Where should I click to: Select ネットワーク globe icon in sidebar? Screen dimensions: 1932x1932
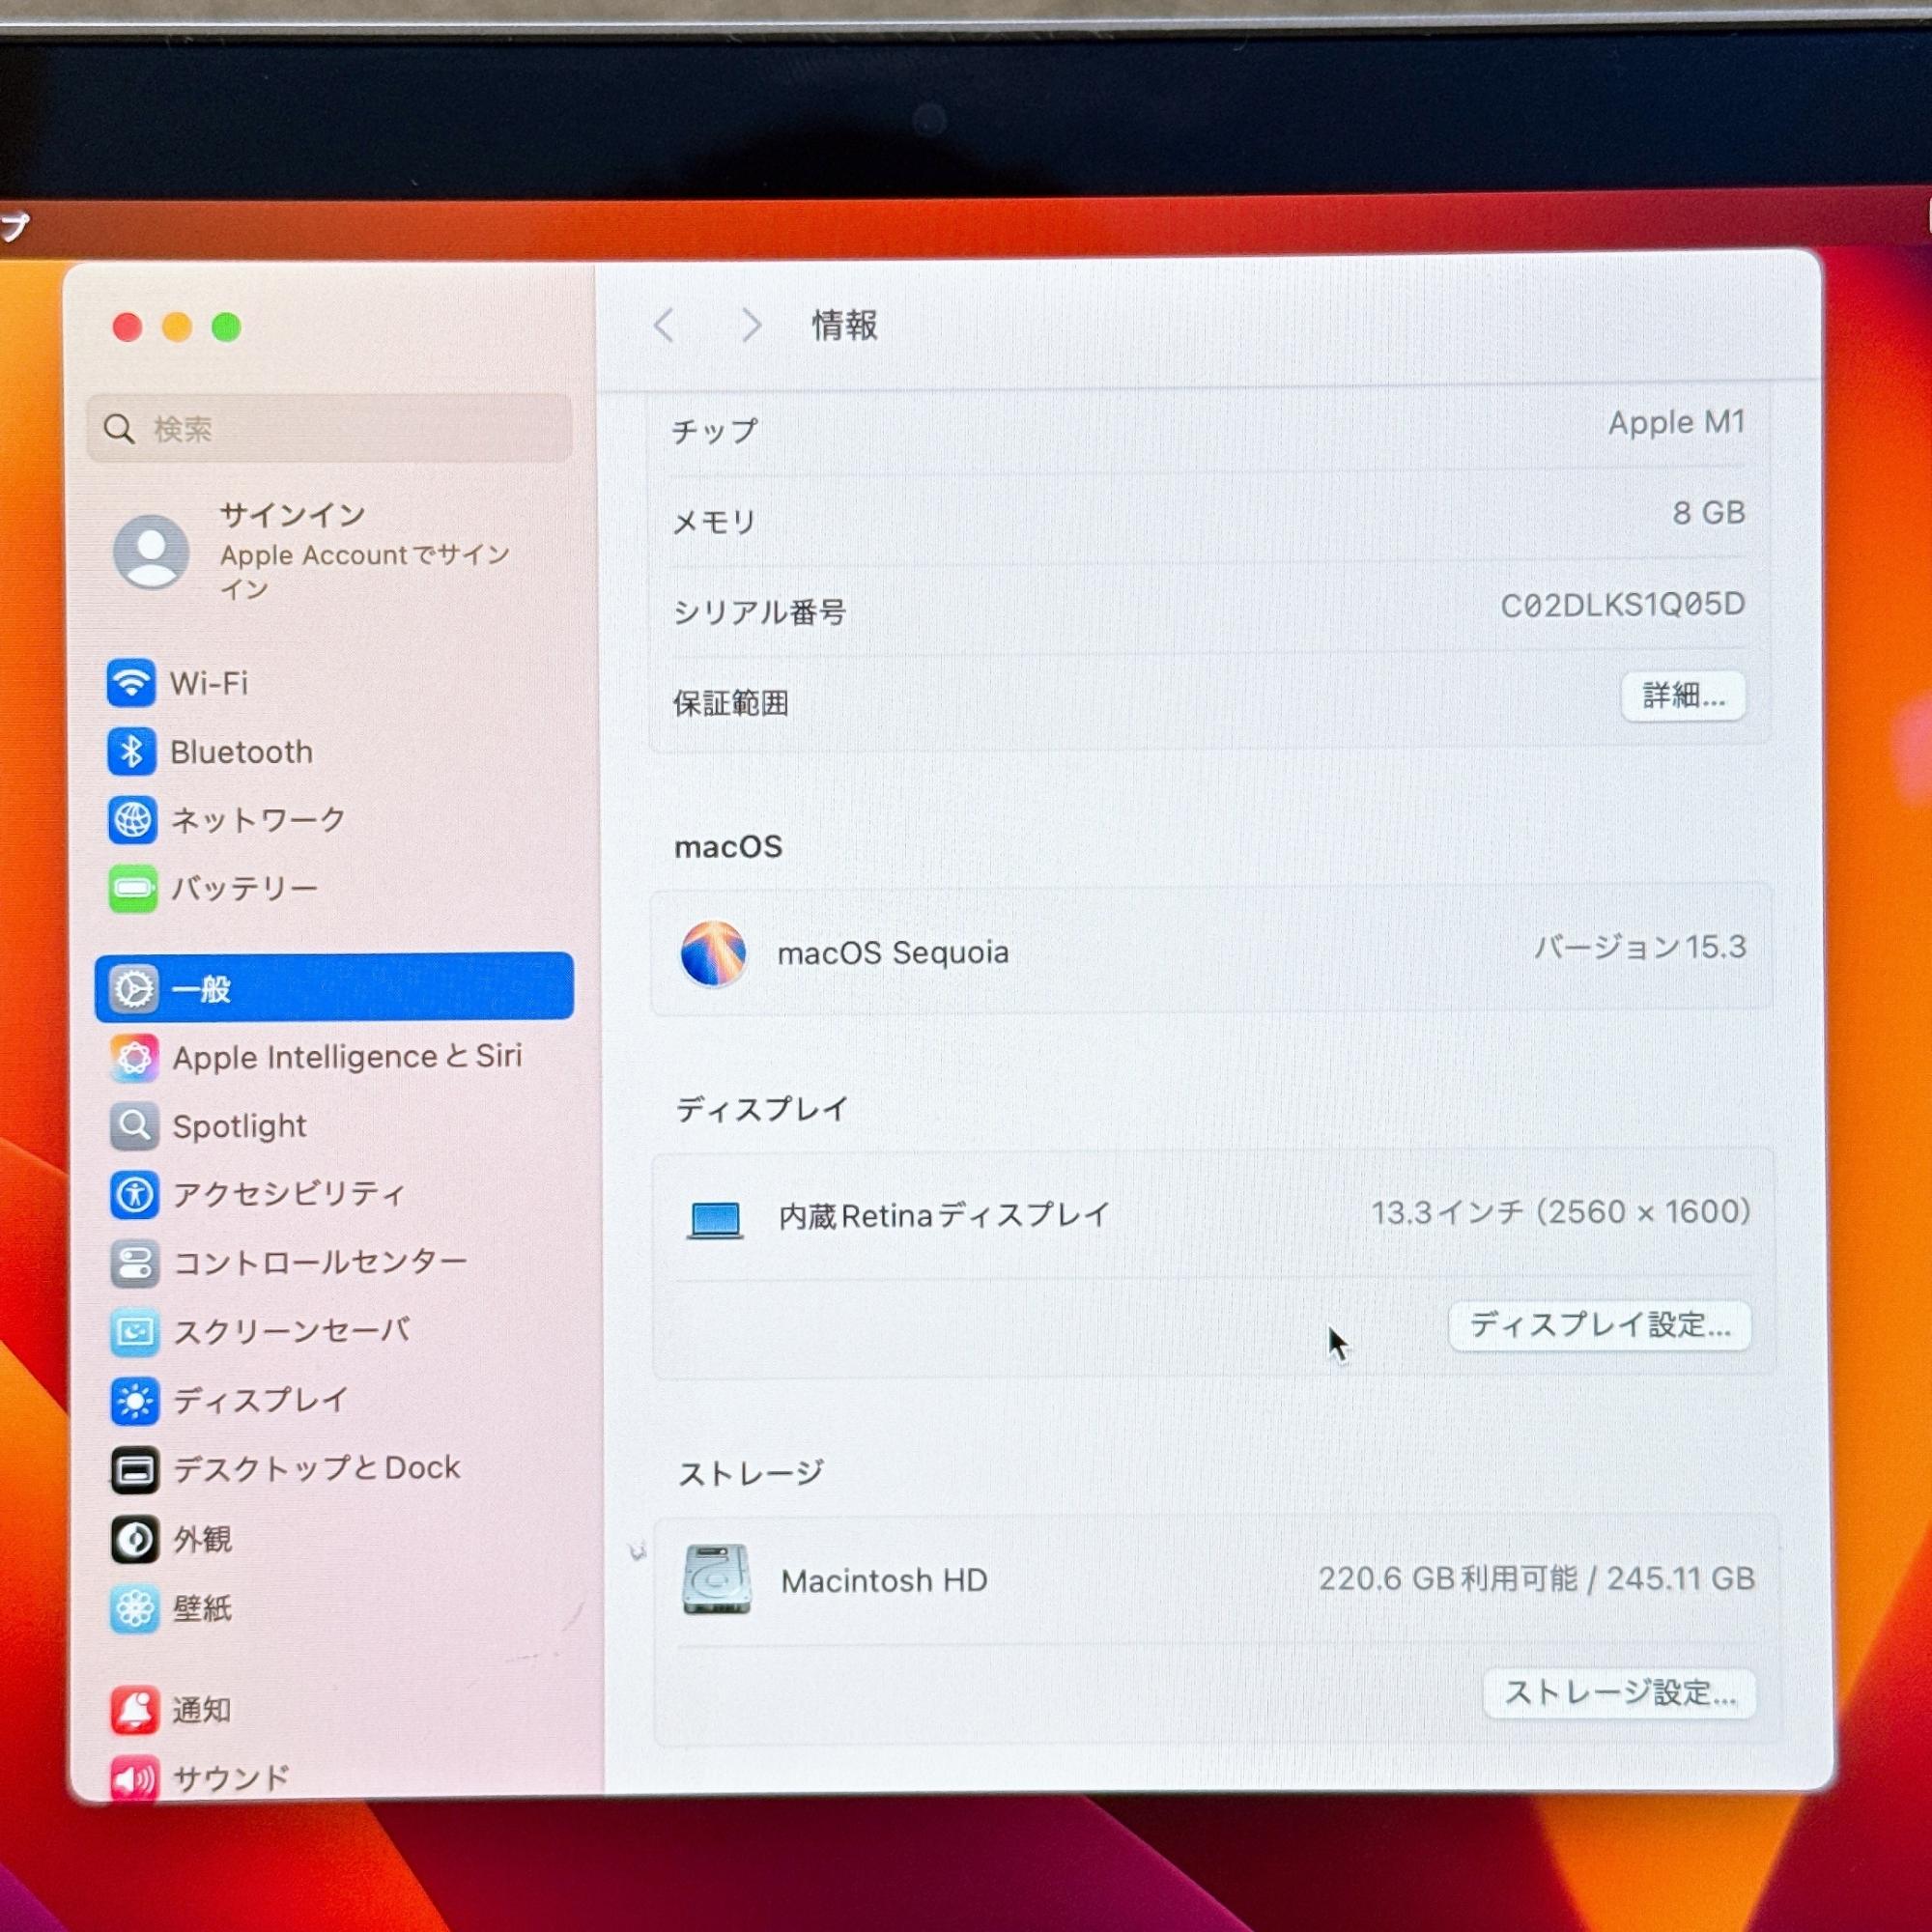pyautogui.click(x=132, y=820)
